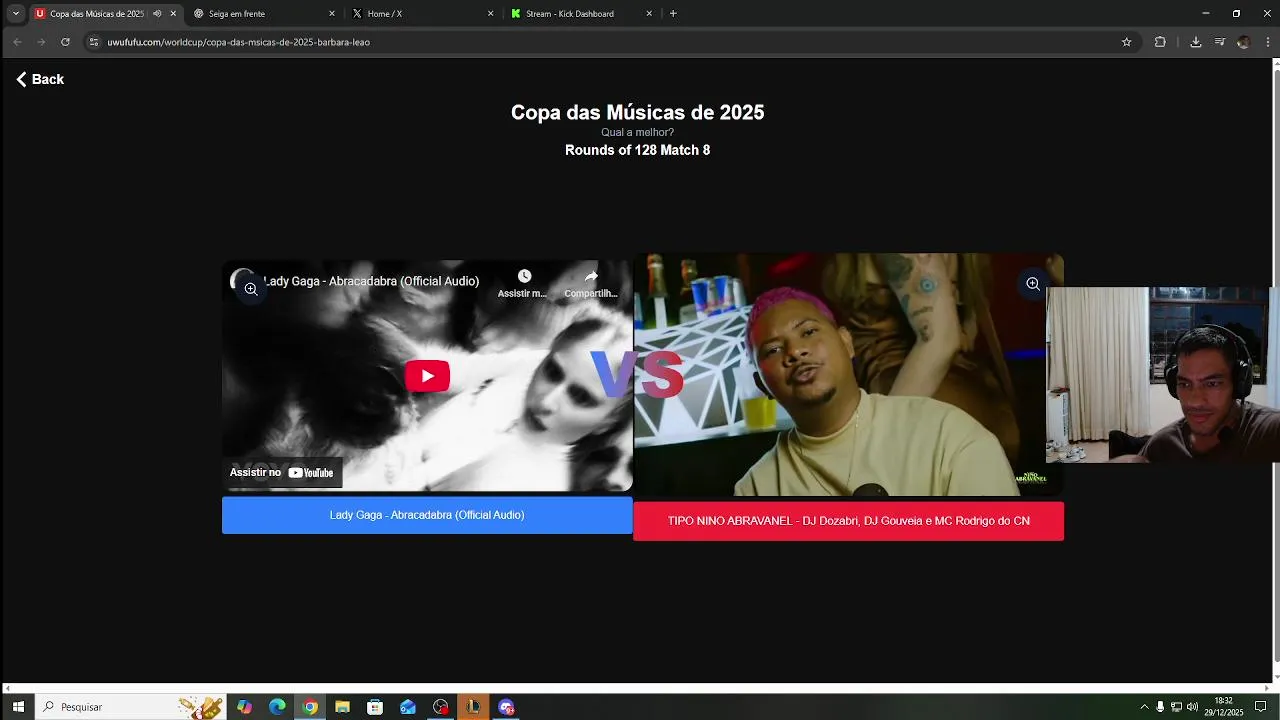Click the page vertical scrollbar
Image resolution: width=1280 pixels, height=720 pixels.
click(x=1275, y=365)
